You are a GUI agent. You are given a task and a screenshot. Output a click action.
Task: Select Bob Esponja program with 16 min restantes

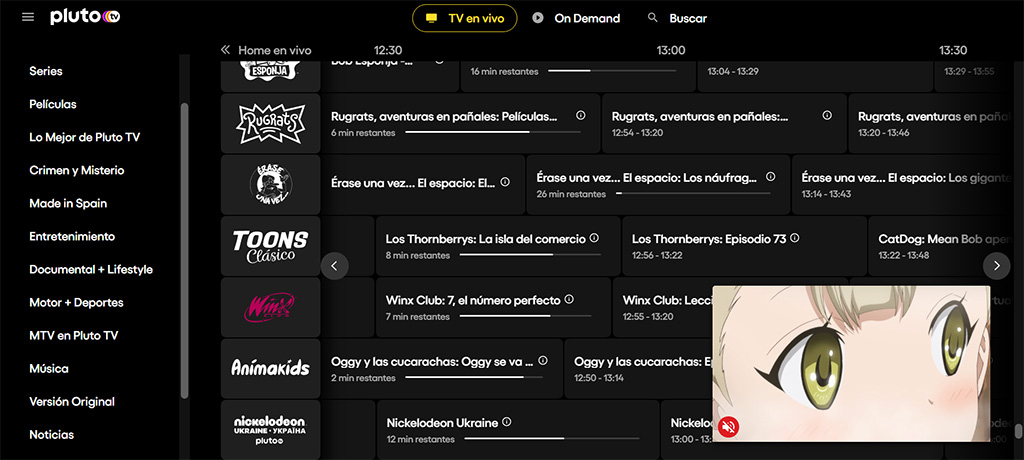[x=578, y=76]
